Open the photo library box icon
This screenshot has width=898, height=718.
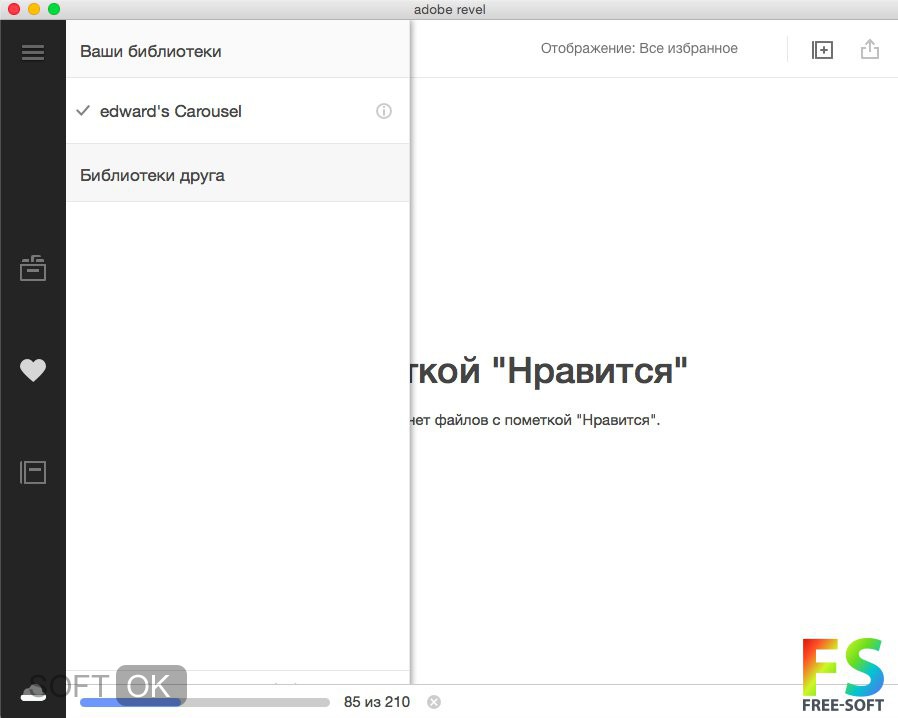coord(33,268)
